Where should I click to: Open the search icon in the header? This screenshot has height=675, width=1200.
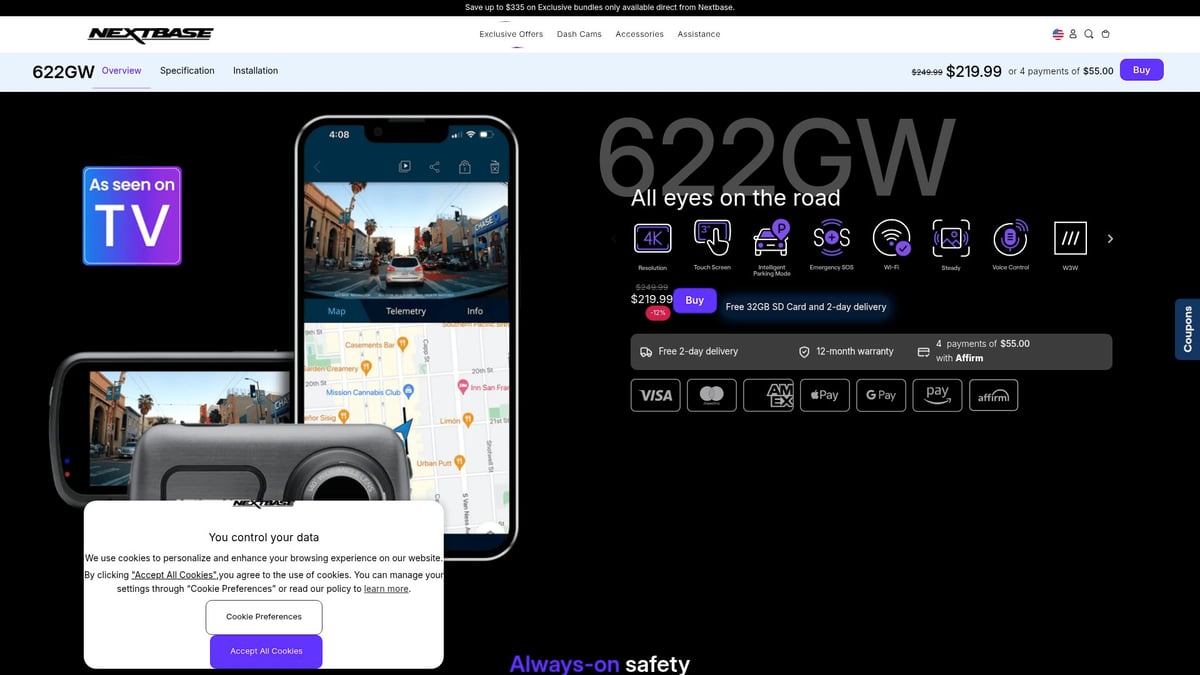point(1088,33)
